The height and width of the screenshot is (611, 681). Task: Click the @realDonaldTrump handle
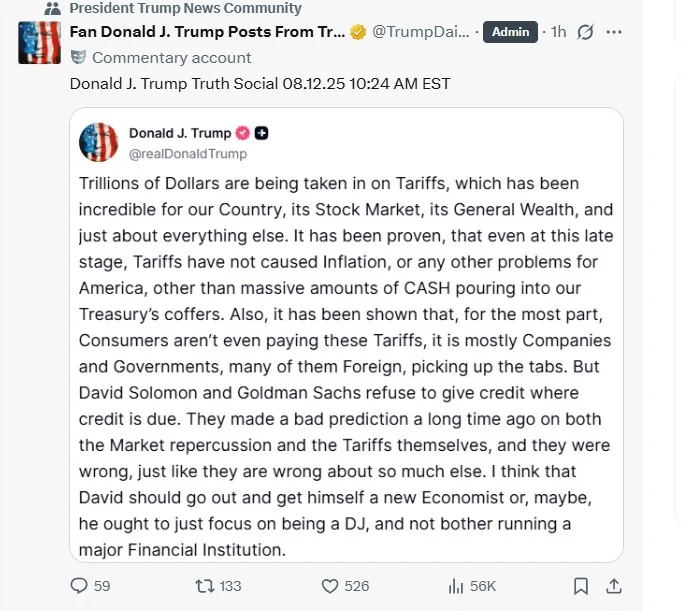[188, 154]
